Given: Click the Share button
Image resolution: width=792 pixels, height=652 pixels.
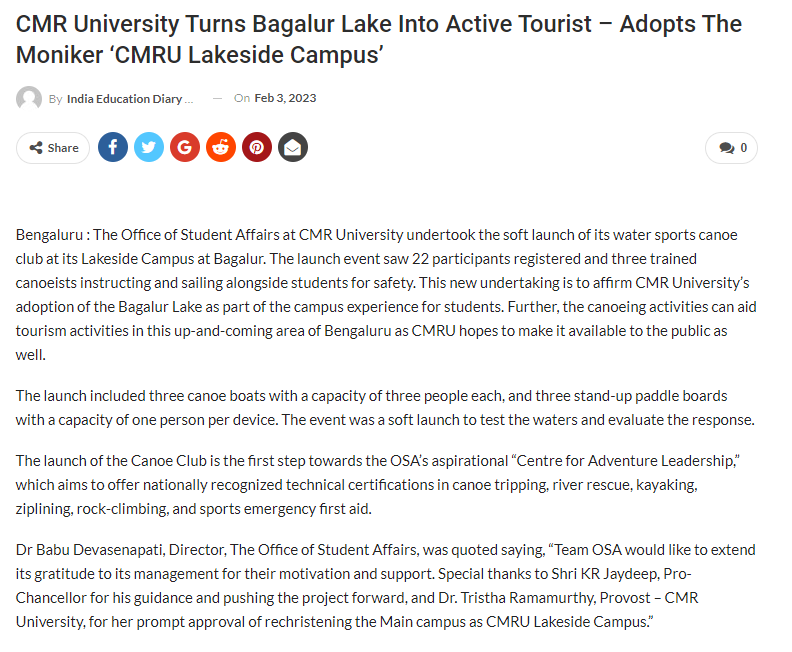Looking at the screenshot, I should click(x=53, y=148).
